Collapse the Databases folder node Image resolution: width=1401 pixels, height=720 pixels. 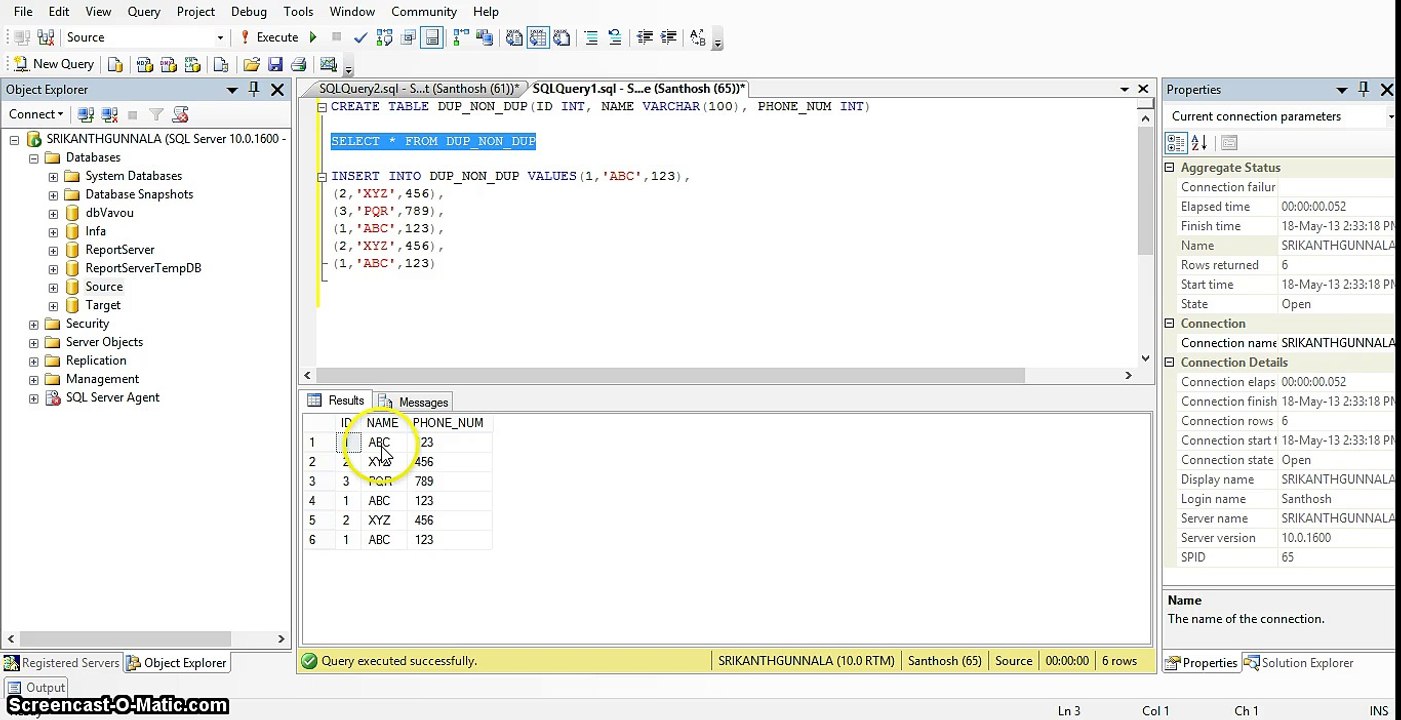point(34,158)
